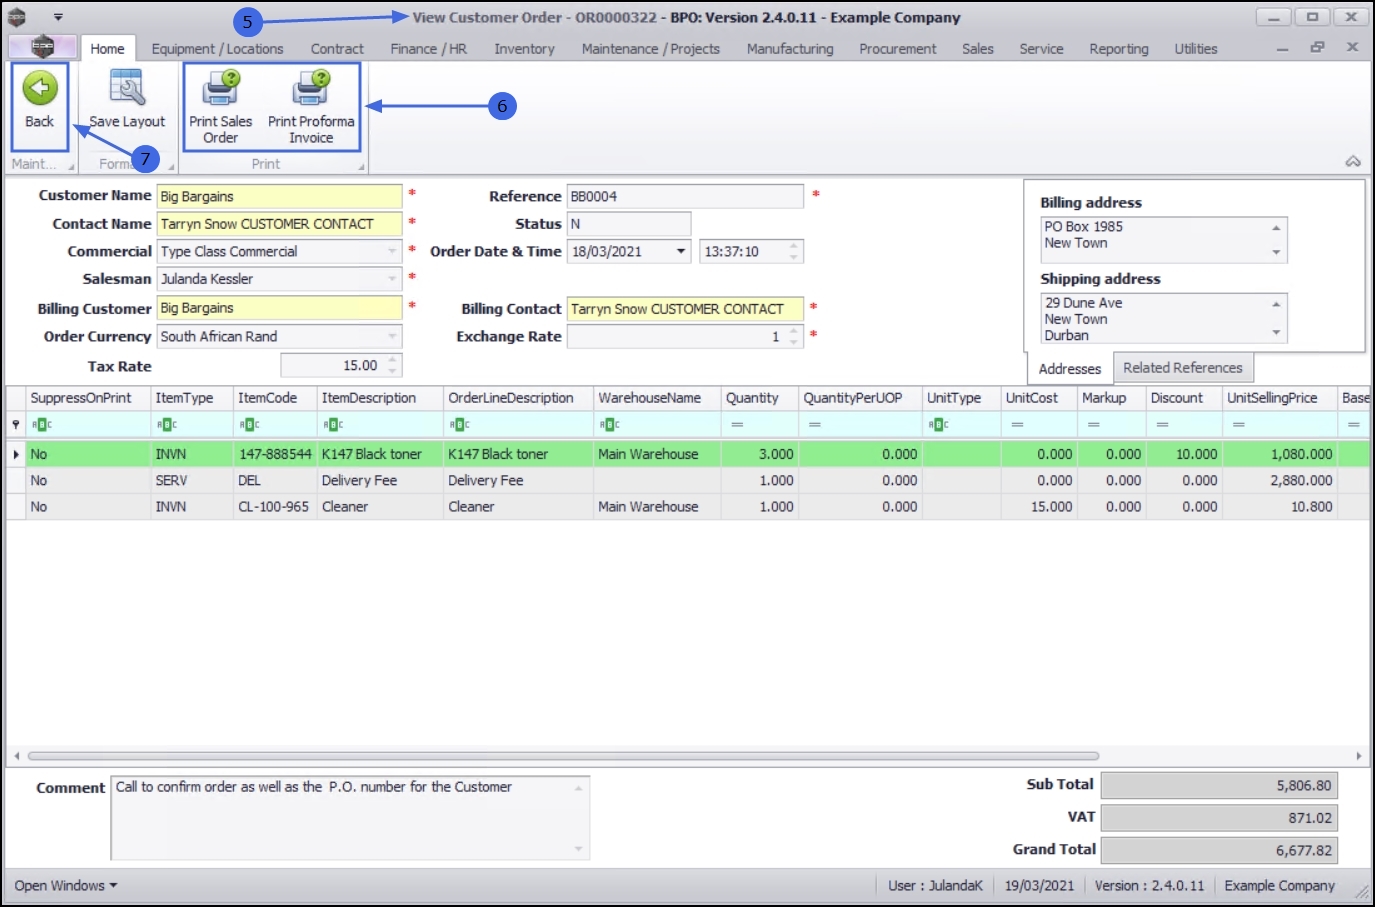Image resolution: width=1375 pixels, height=907 pixels.
Task: Click the Print Sales Order printer icon
Action: point(221,88)
